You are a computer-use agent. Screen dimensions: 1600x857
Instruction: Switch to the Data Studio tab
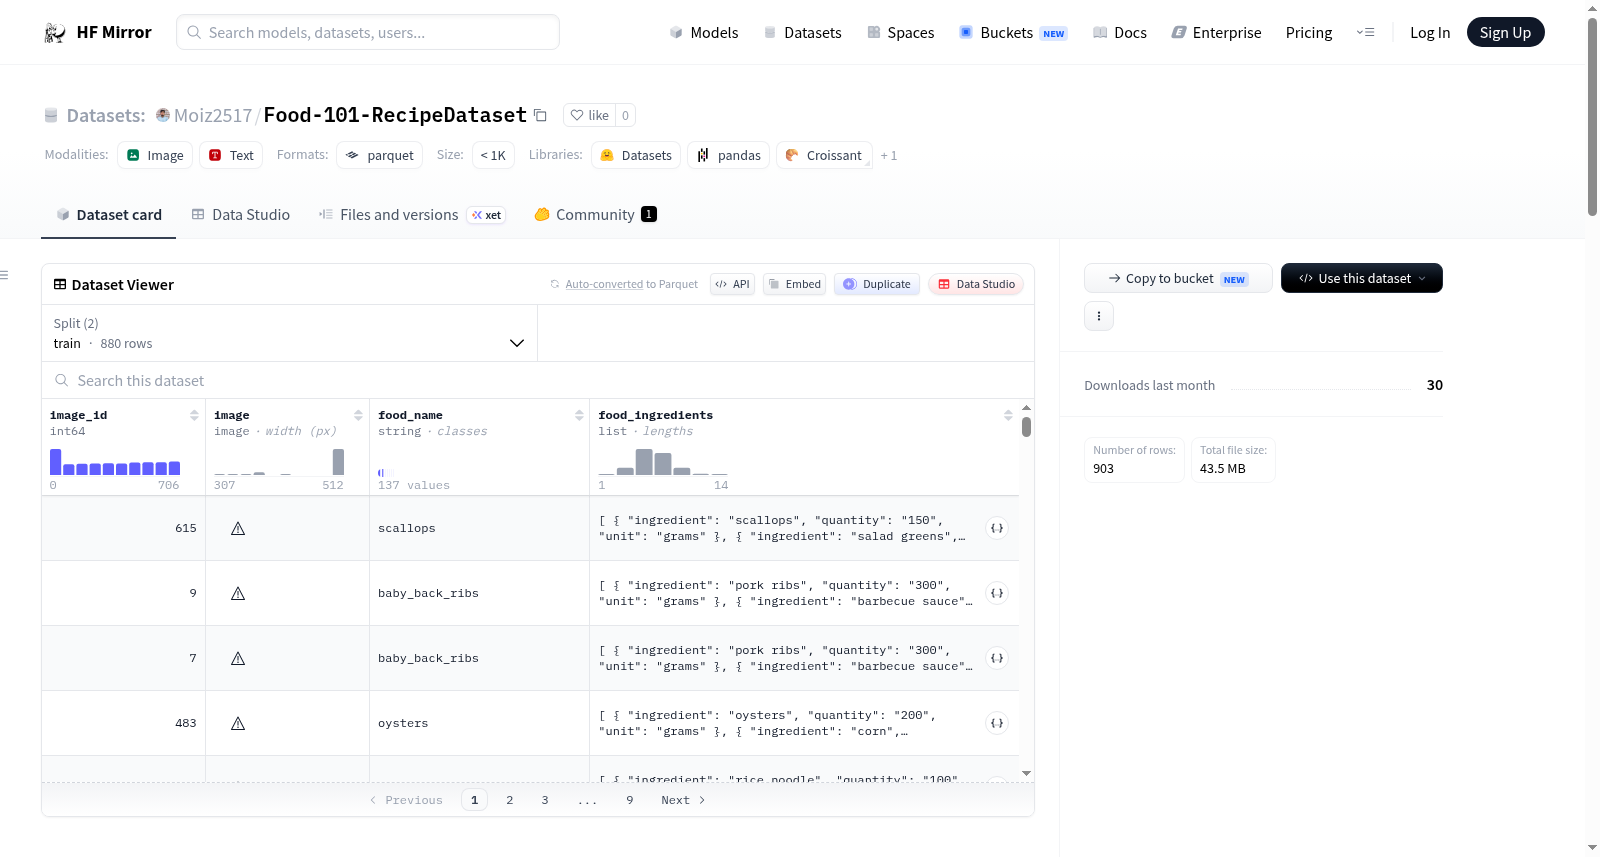tap(241, 215)
